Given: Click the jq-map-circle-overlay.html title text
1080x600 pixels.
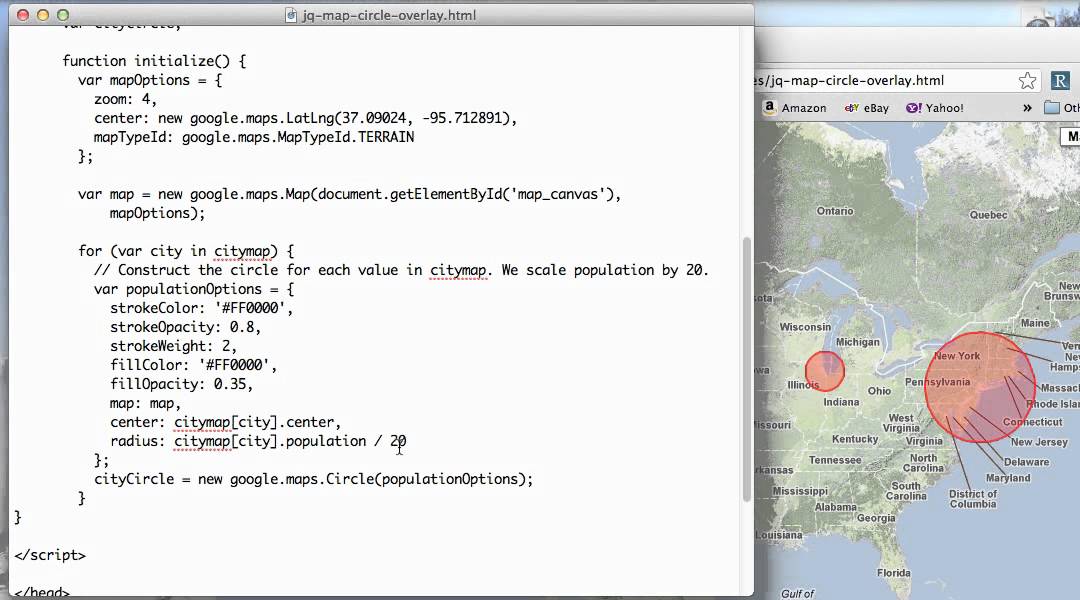Looking at the screenshot, I should pos(389,15).
